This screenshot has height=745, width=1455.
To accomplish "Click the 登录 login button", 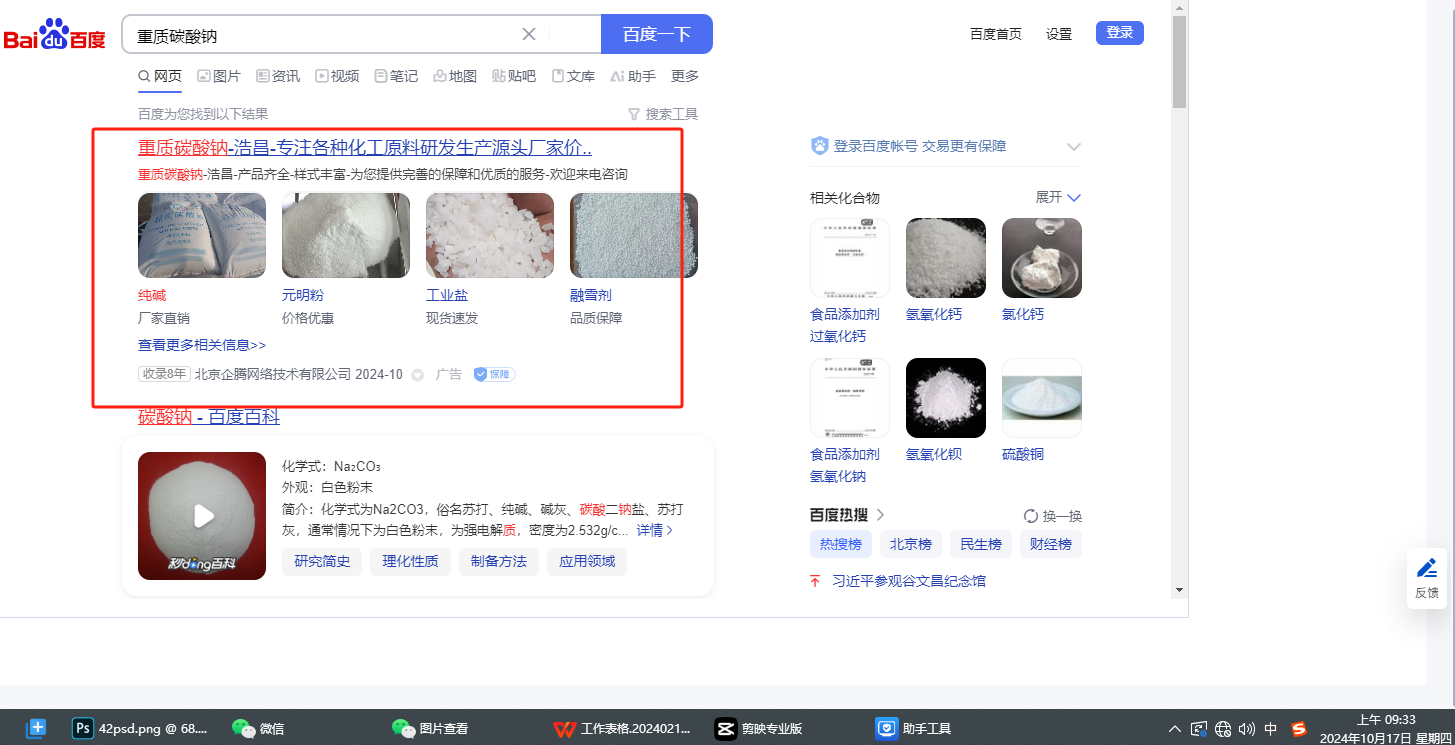I will click(x=1120, y=33).
